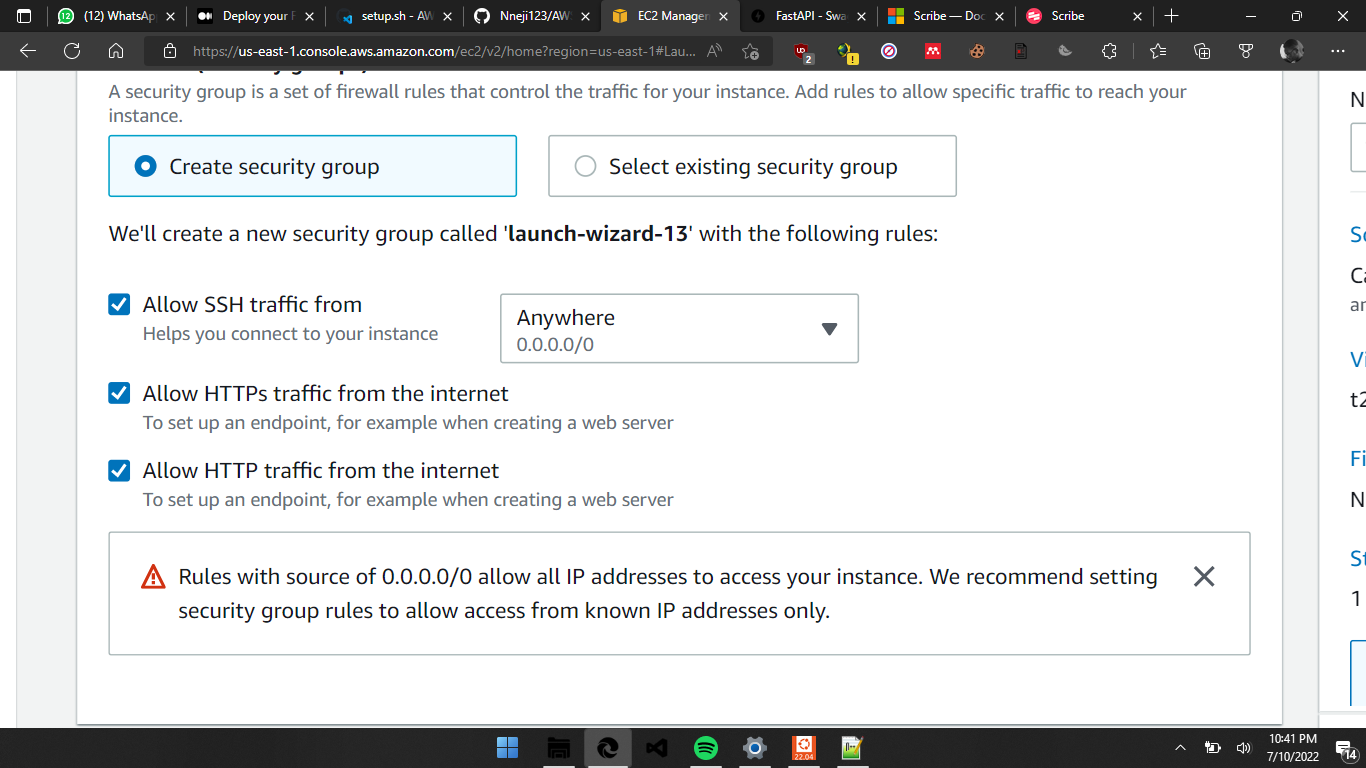Open the notepad with pencil taskbar app
Screen dimensions: 1366x768
point(852,748)
